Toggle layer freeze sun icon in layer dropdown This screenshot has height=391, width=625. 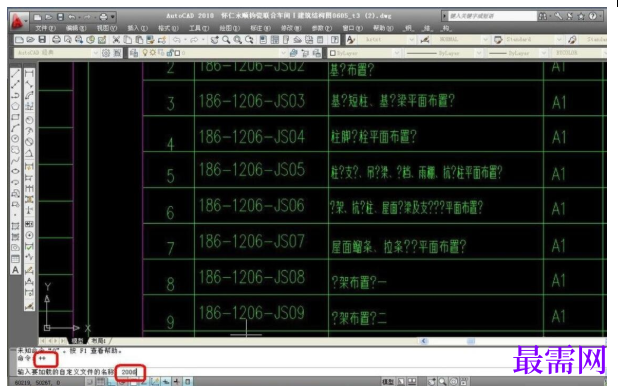tap(153, 53)
